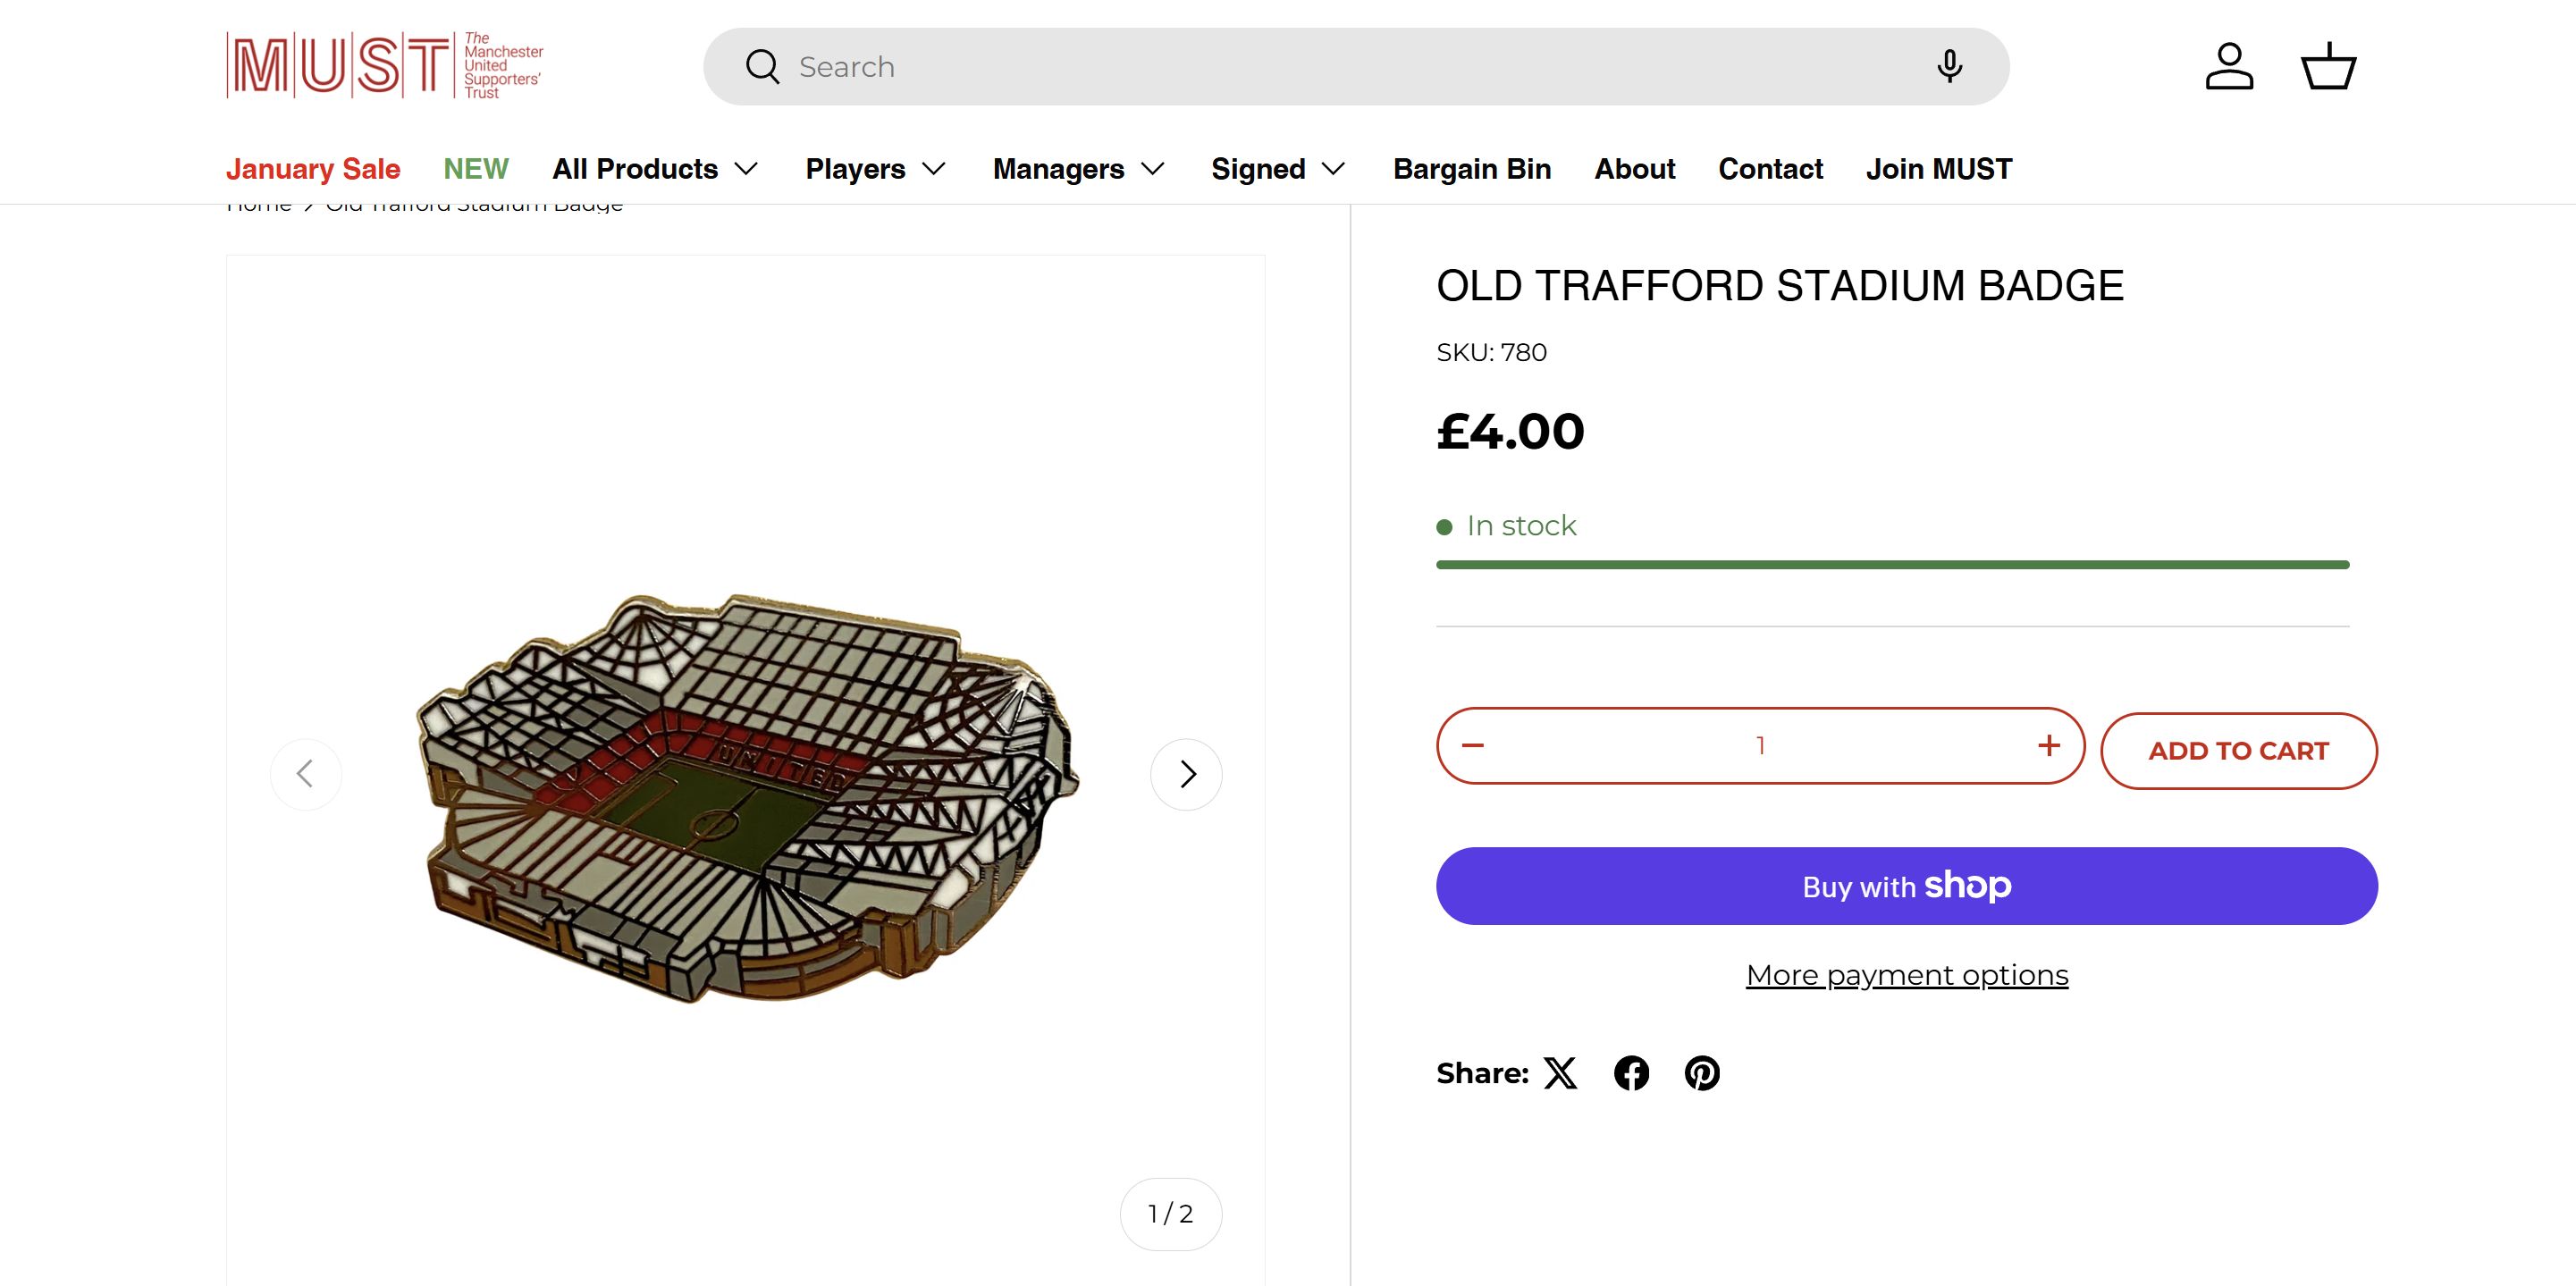
Task: Expand the Signed dropdown menu
Action: tap(1277, 169)
